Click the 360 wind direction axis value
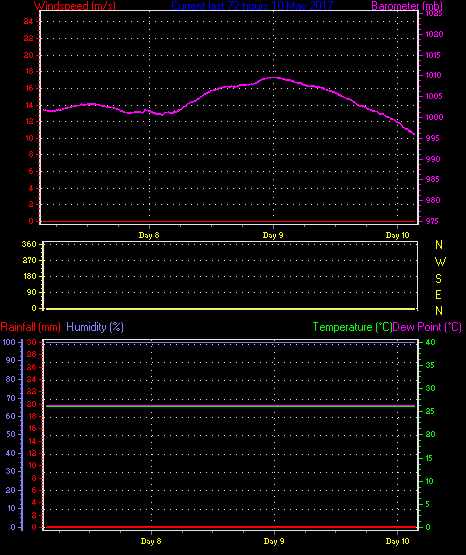This screenshot has width=466, height=555. (29, 244)
